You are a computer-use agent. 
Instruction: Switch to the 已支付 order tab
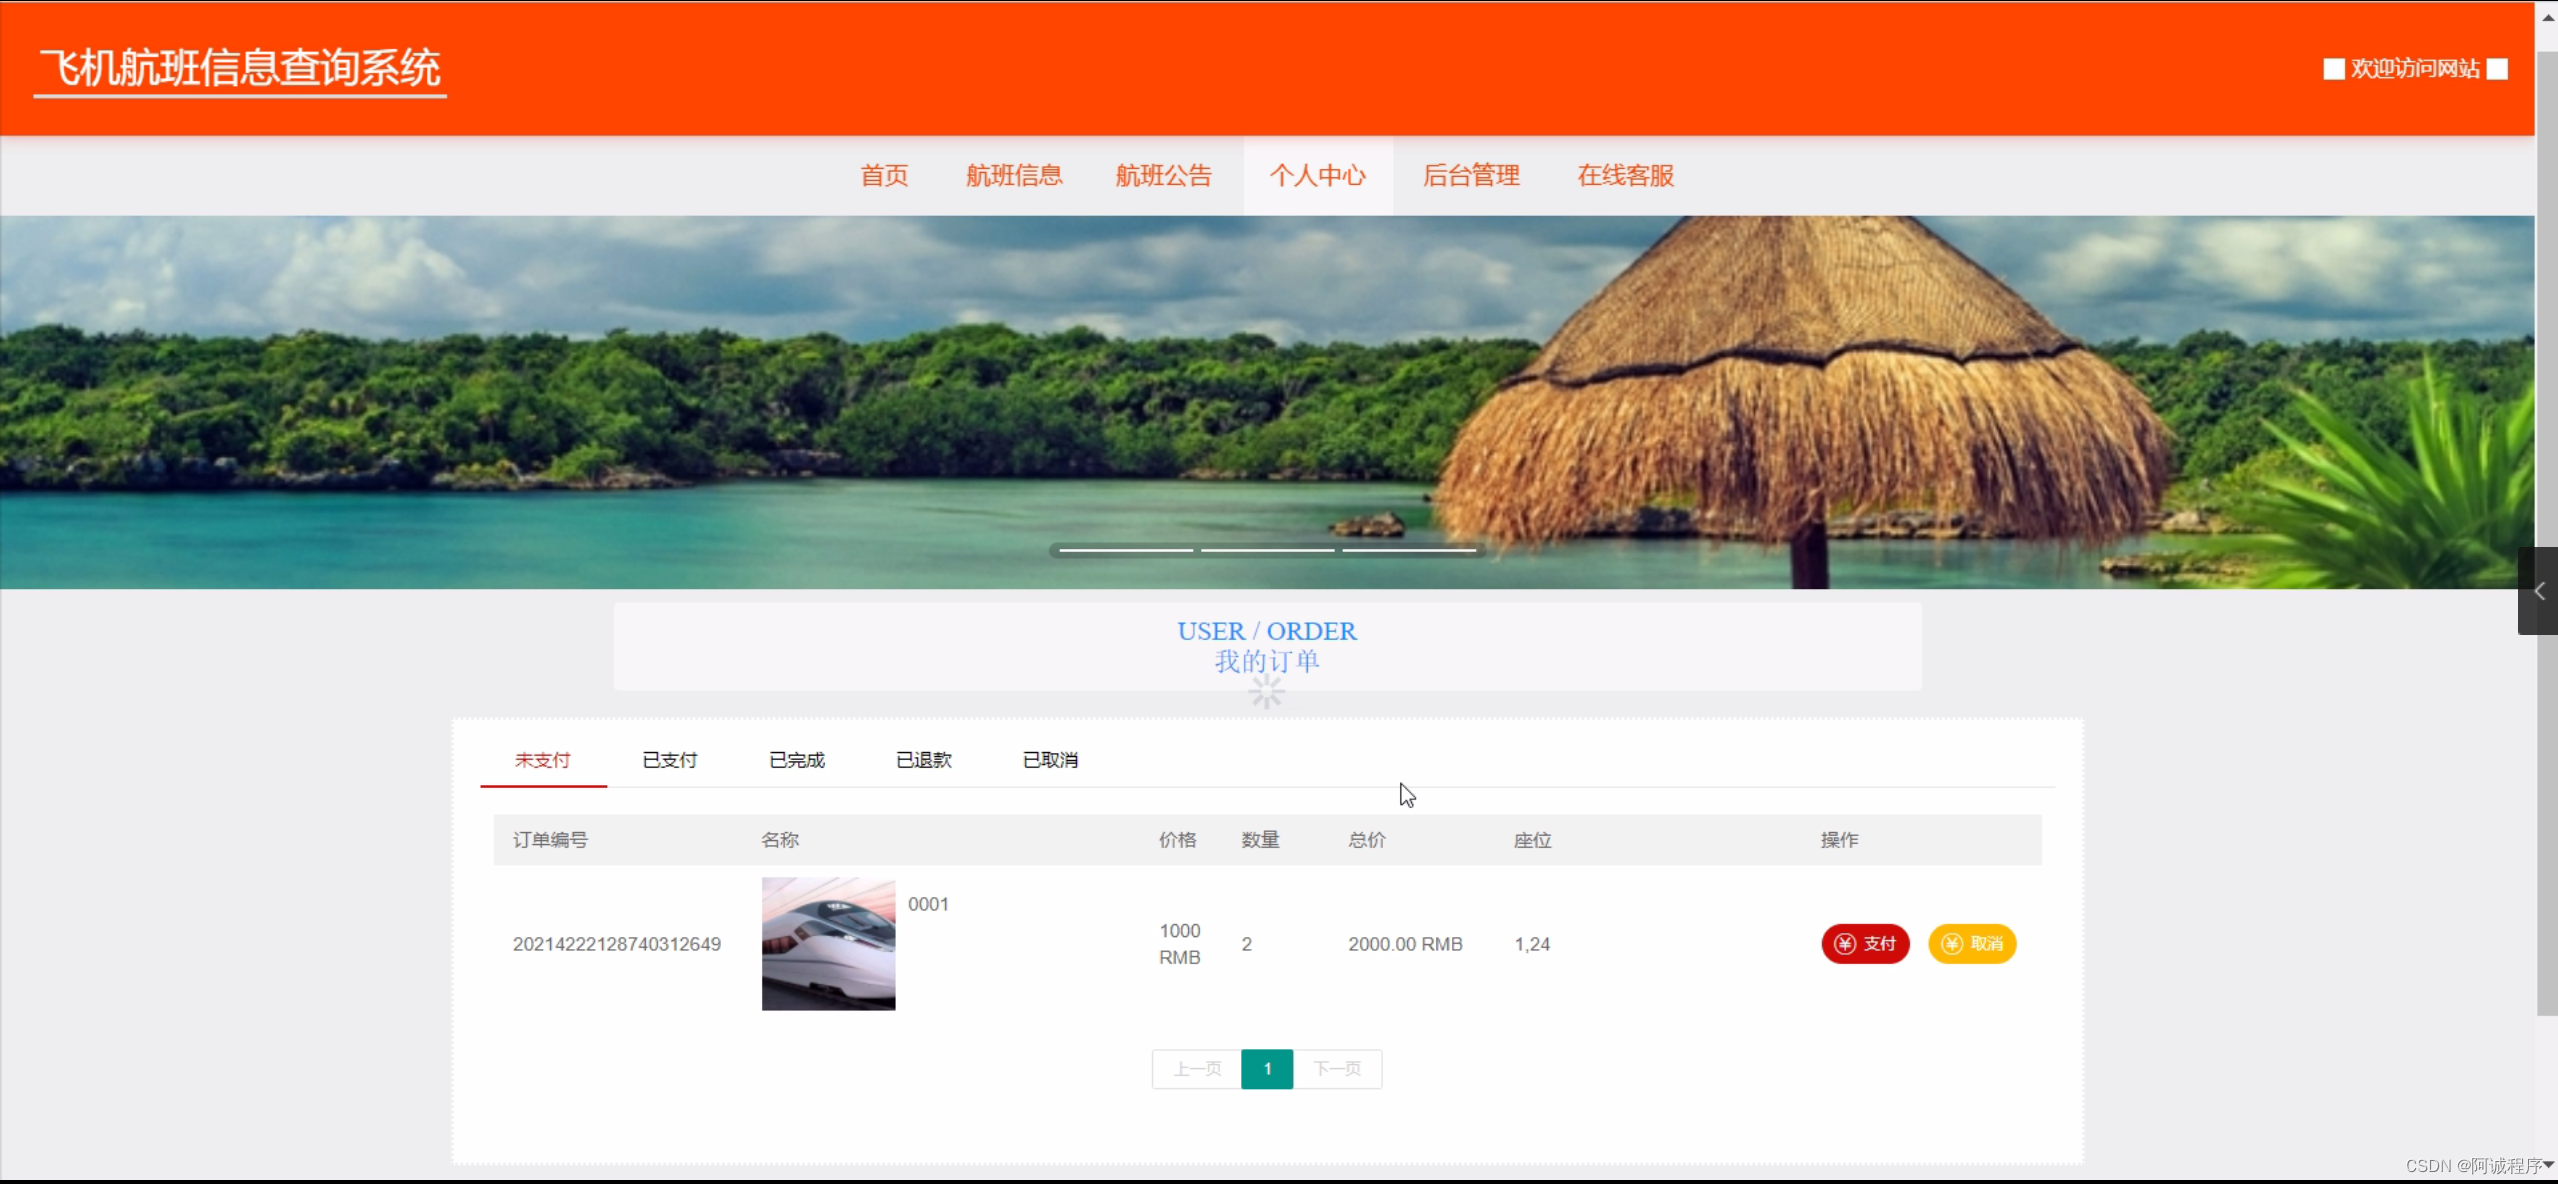coord(668,760)
